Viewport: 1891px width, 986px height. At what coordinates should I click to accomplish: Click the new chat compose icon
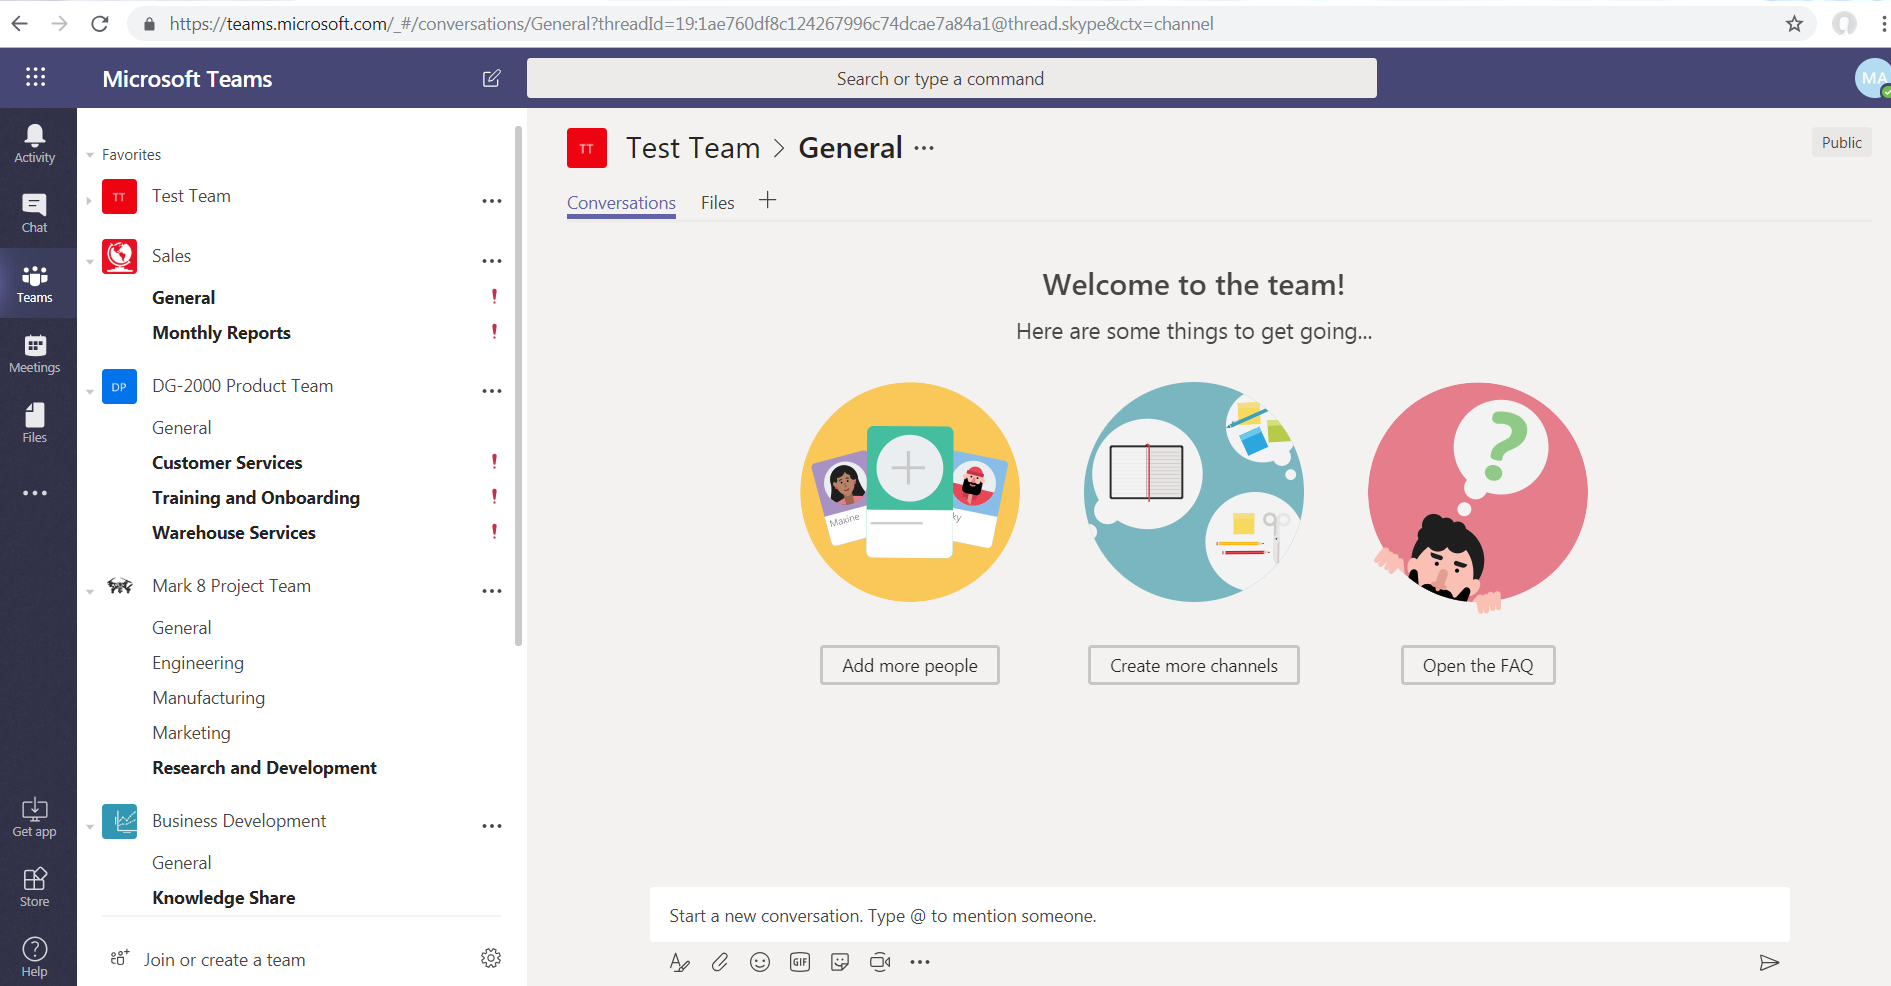[491, 78]
